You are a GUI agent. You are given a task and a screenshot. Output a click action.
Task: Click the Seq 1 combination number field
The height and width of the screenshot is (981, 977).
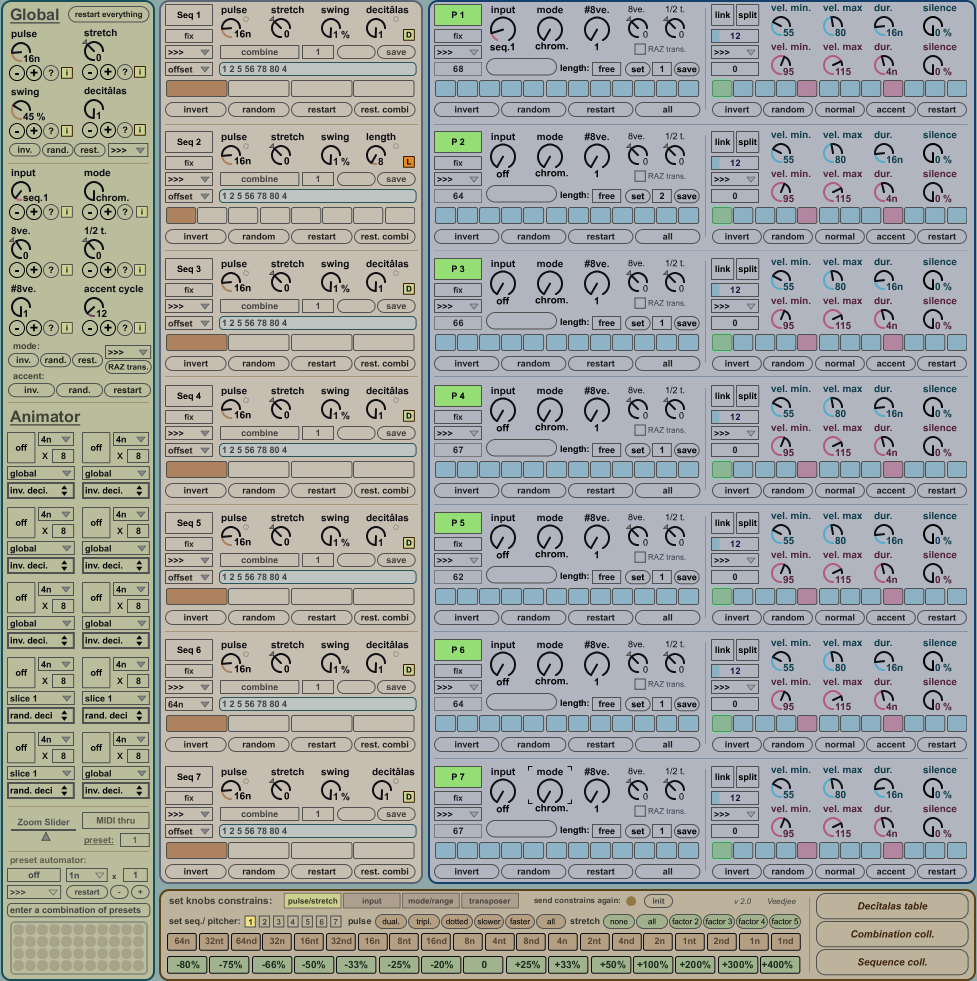(318, 52)
